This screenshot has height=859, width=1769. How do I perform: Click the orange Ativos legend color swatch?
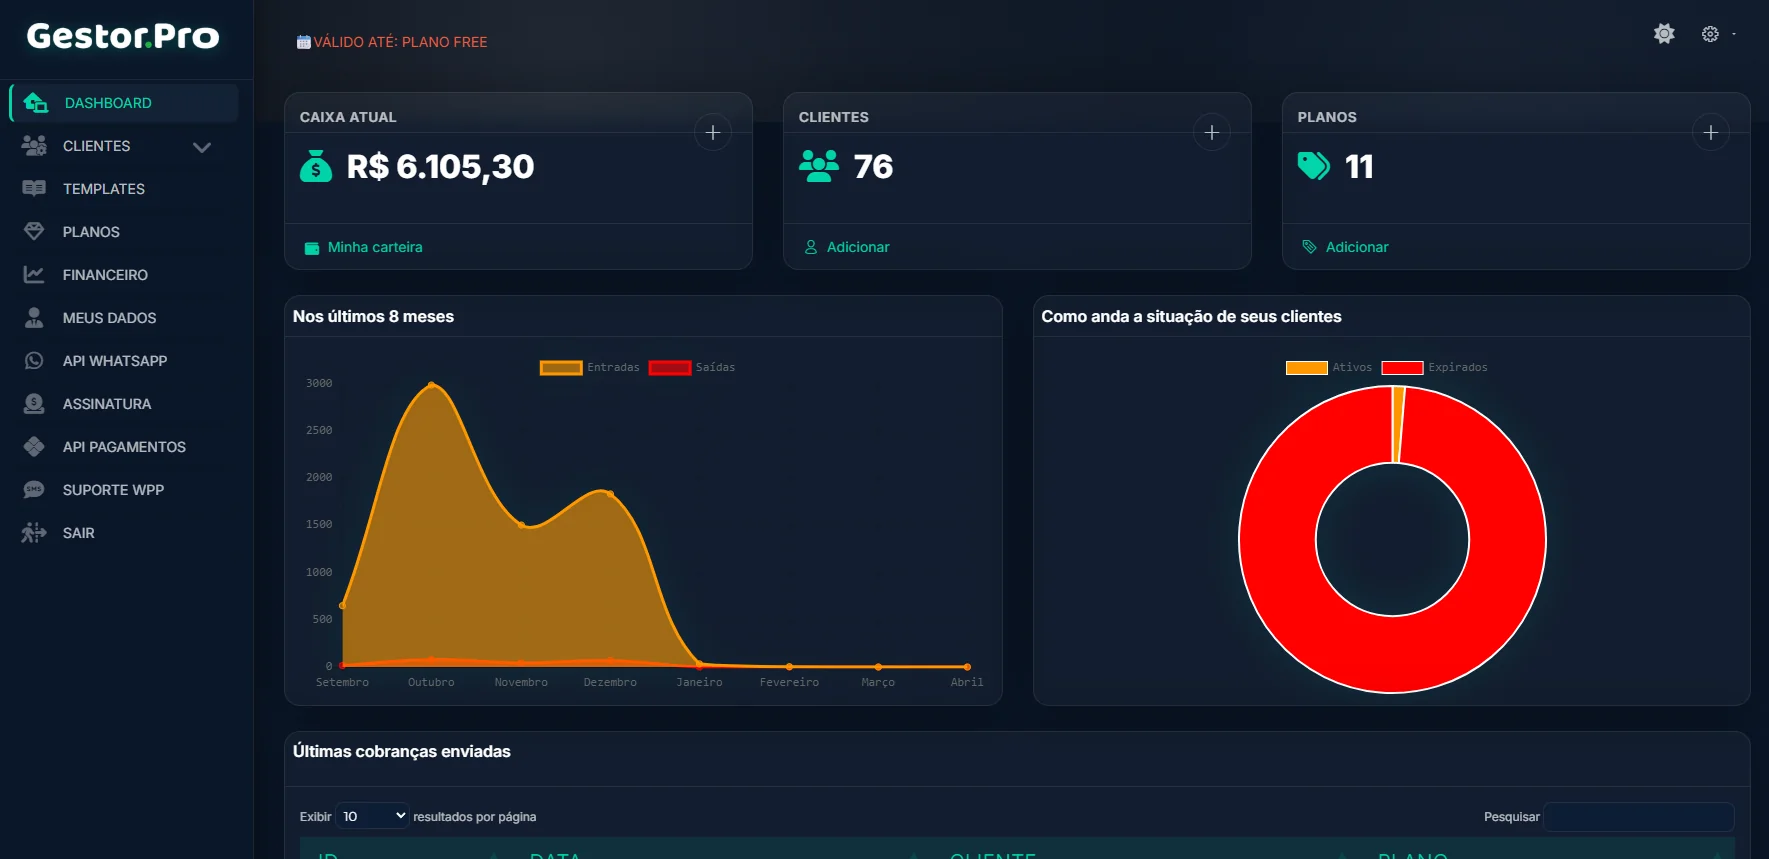coord(1306,368)
